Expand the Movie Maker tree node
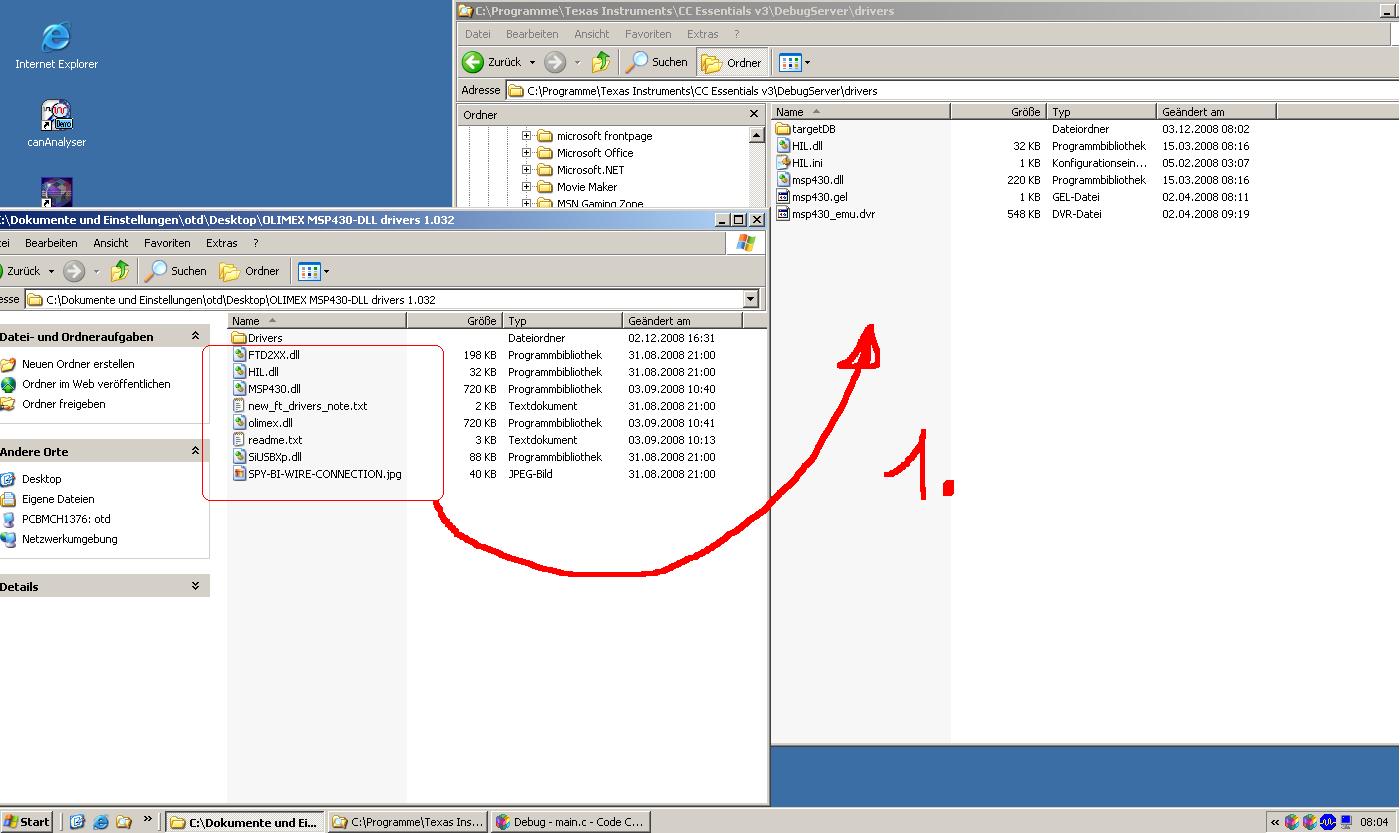The height and width of the screenshot is (833, 1400). click(526, 187)
